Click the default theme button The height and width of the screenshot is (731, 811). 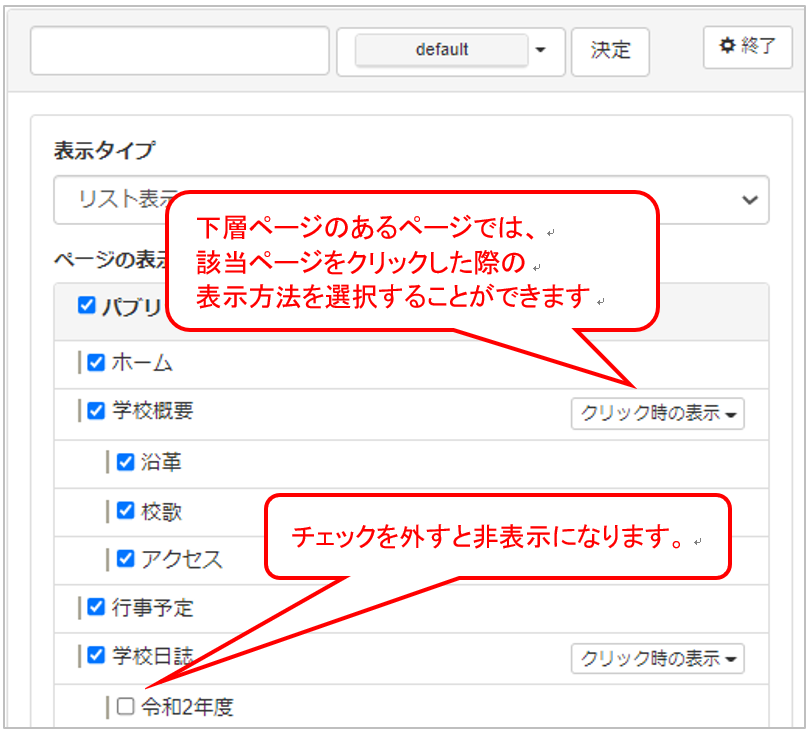pos(442,50)
